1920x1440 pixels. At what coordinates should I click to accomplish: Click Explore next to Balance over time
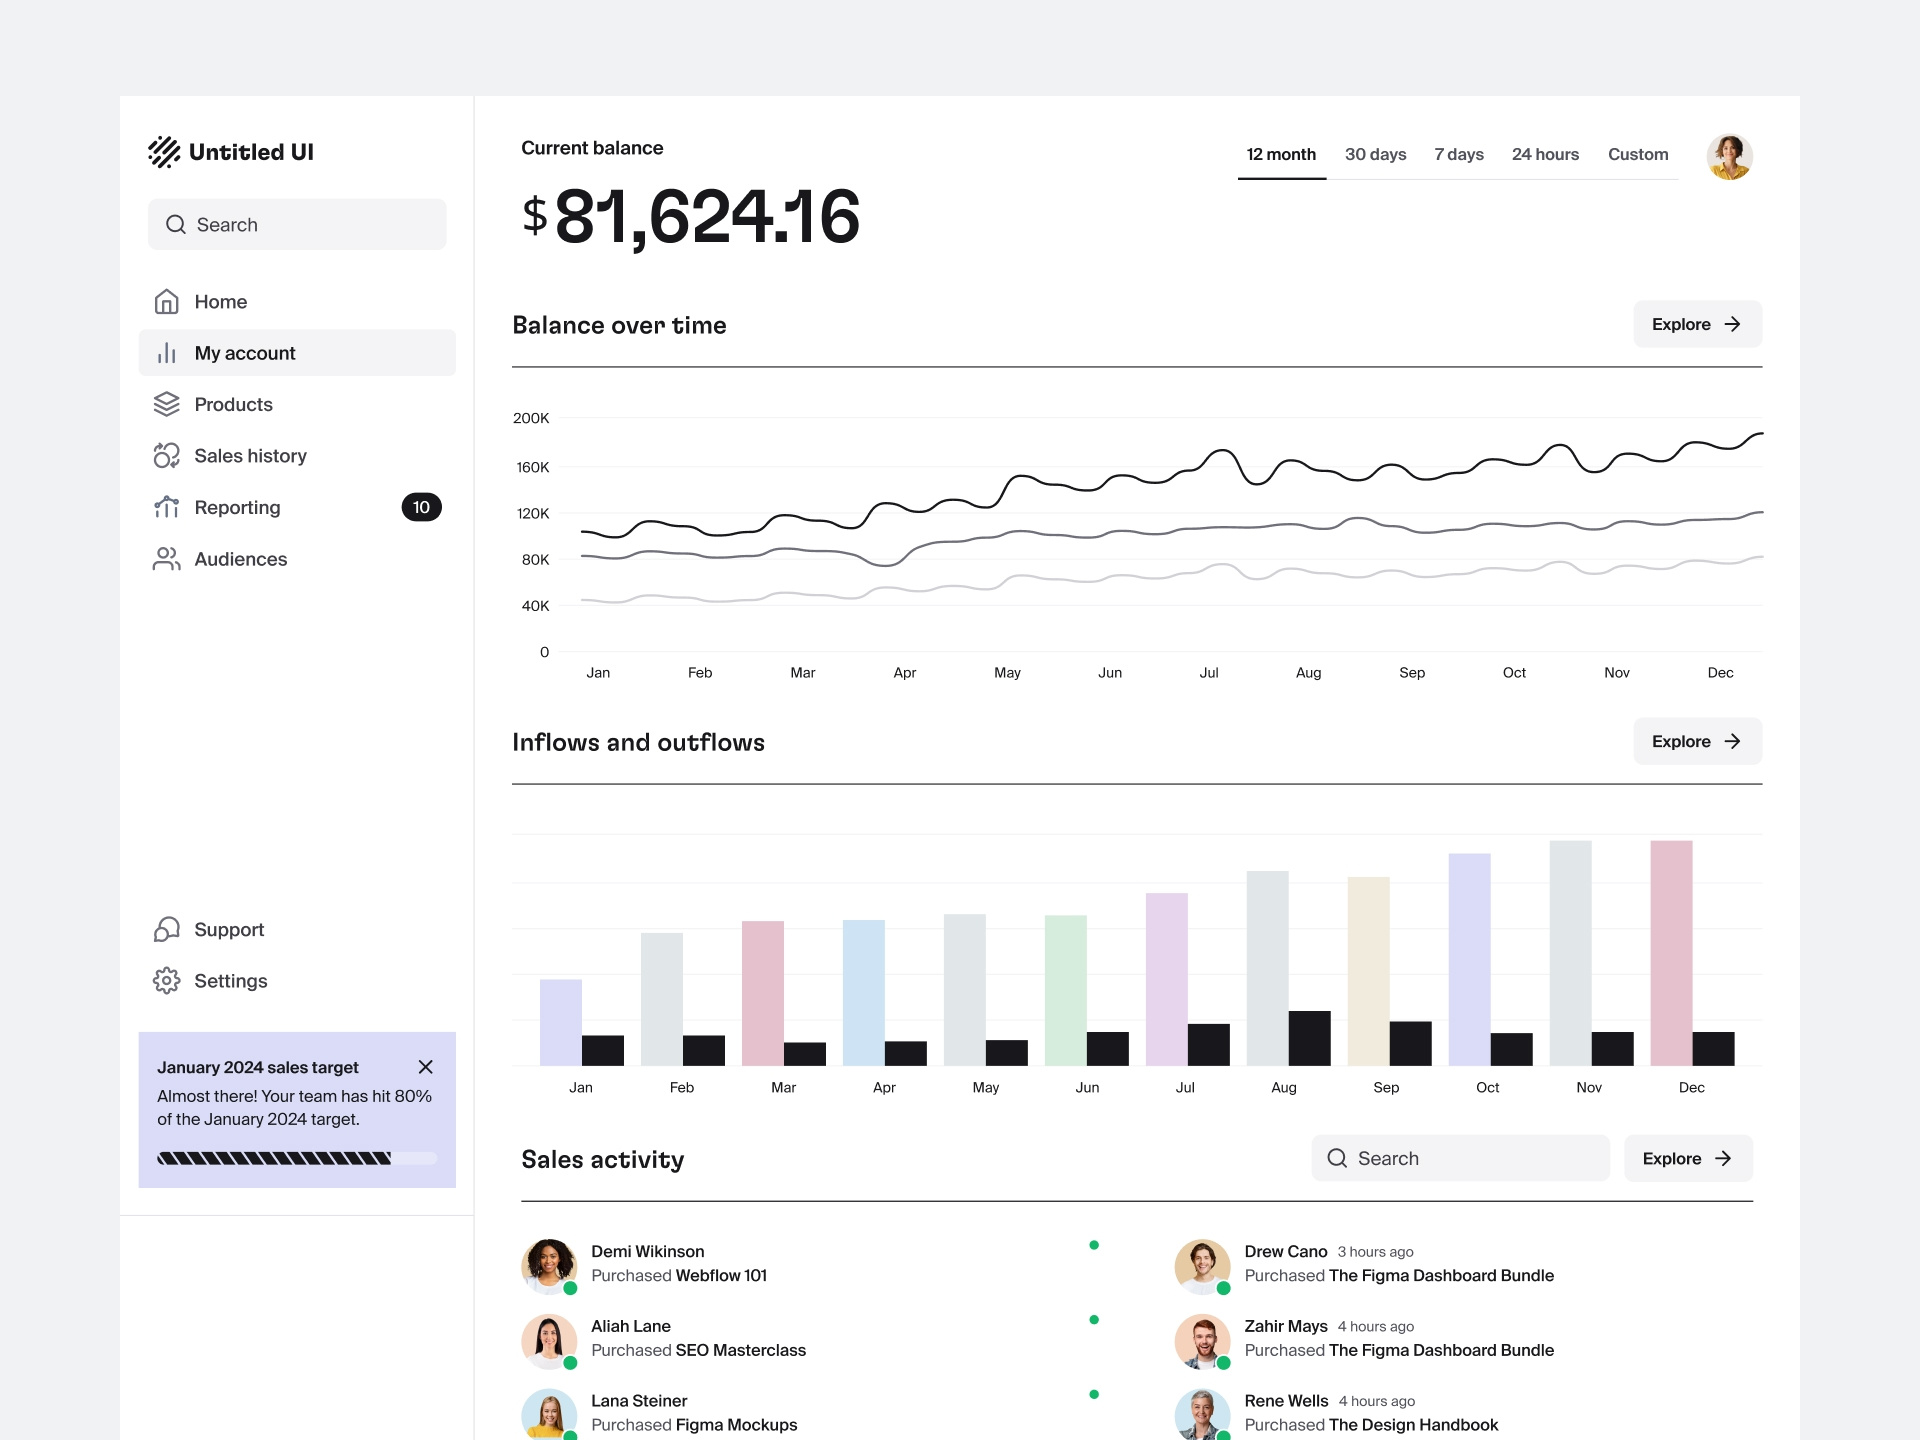point(1697,324)
